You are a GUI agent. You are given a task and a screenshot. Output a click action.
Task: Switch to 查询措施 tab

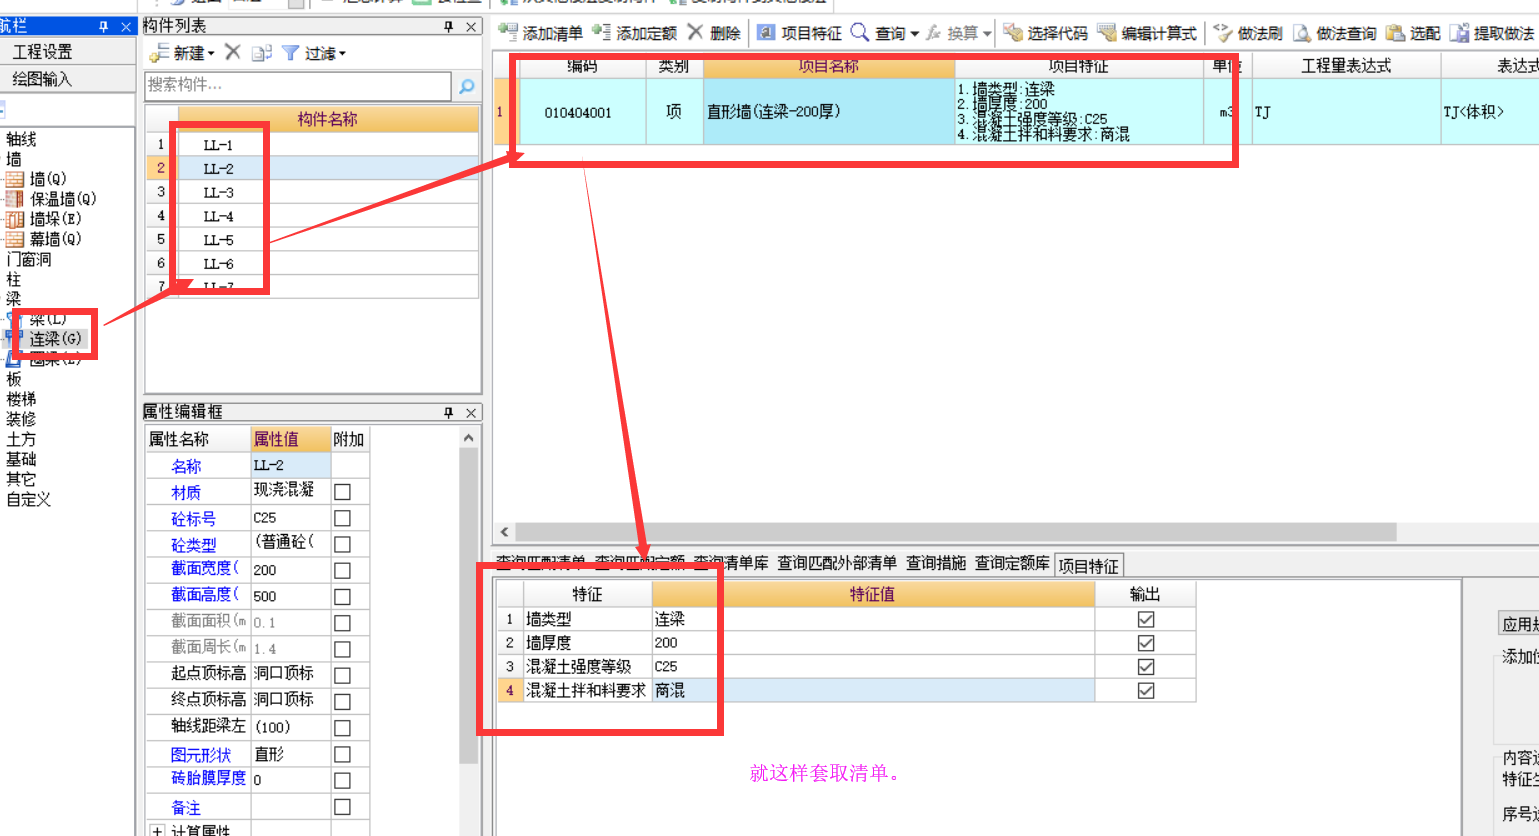click(x=936, y=563)
